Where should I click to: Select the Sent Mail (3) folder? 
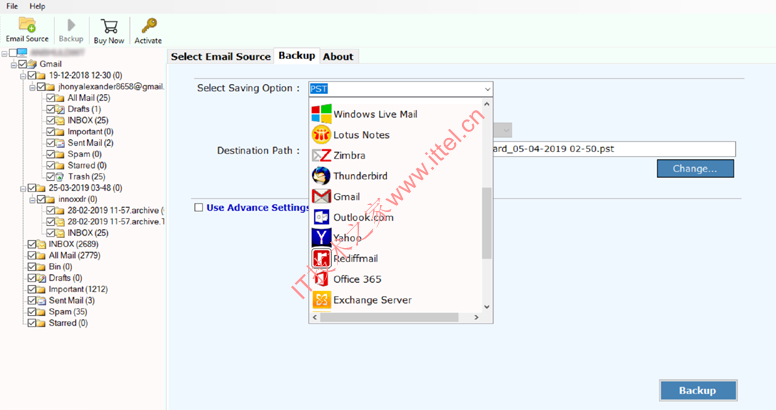pos(72,301)
